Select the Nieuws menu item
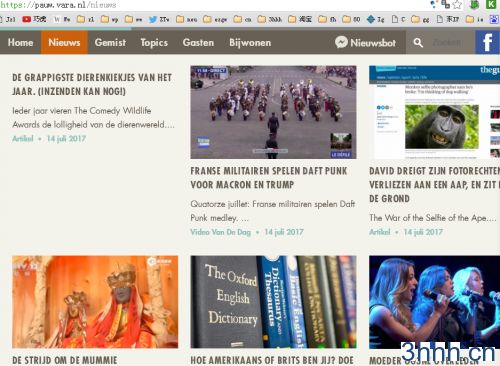The height and width of the screenshot is (366, 500). click(64, 42)
